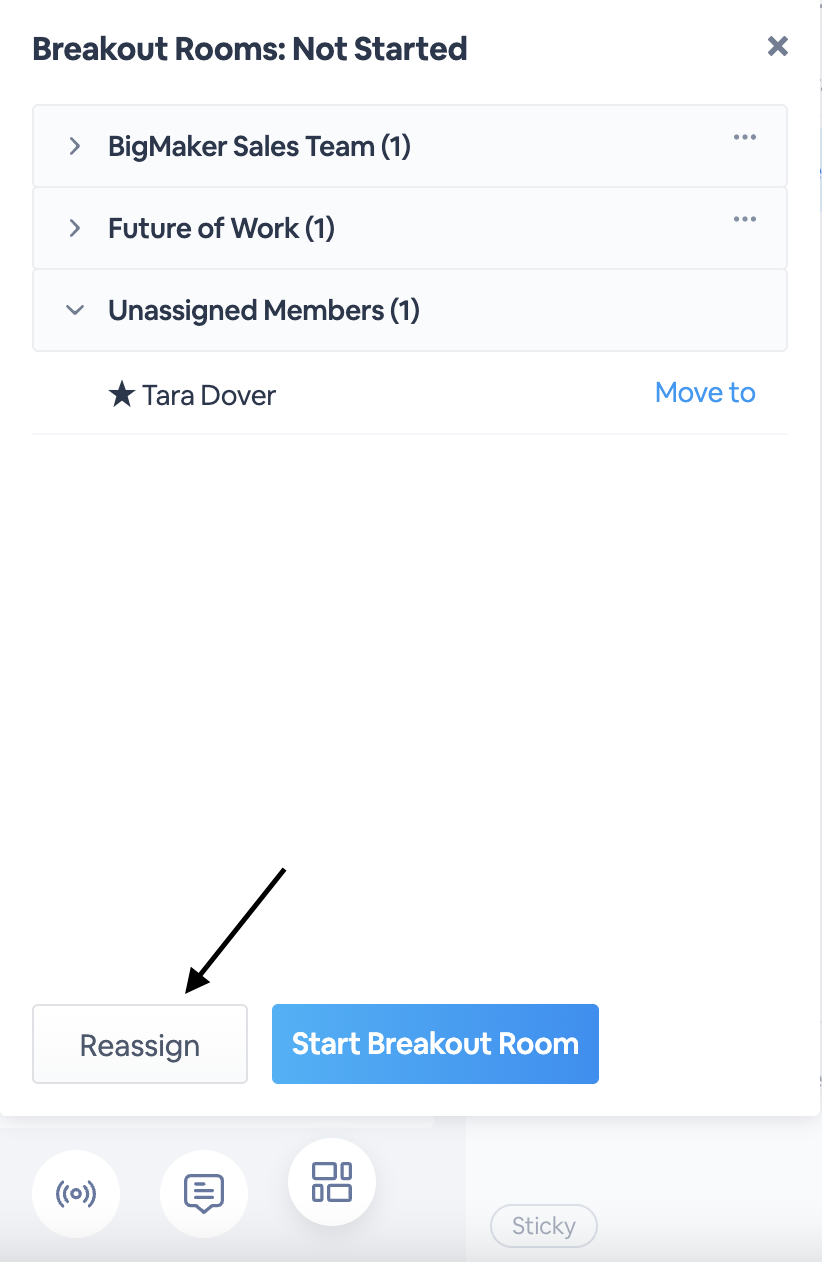The image size is (822, 1262).
Task: Select the participant name Tara Dover
Action: [x=209, y=395]
